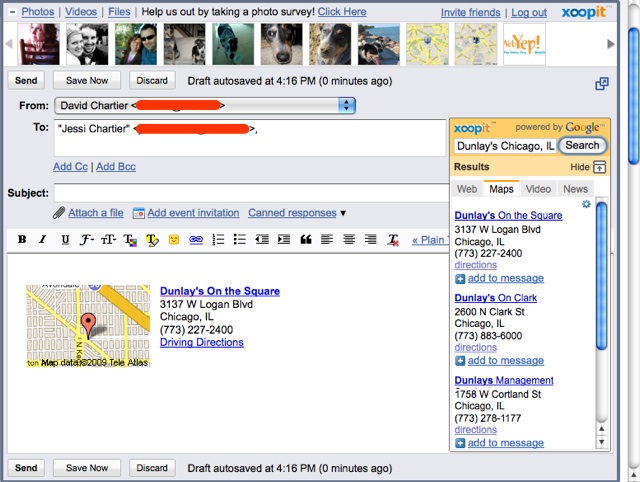Viewport: 640px width, 482px height.
Task: Click the bottom Send button
Action: point(26,468)
